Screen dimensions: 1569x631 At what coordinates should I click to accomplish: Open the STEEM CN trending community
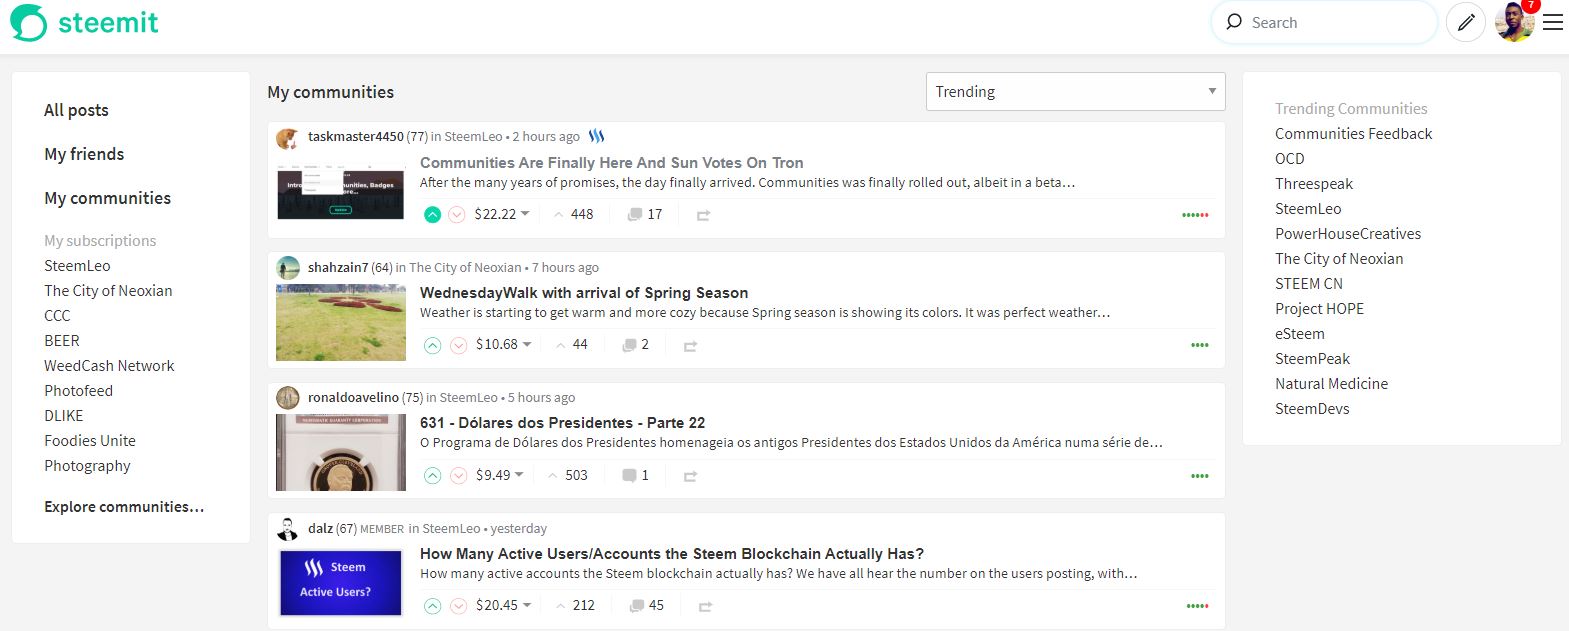tap(1309, 284)
